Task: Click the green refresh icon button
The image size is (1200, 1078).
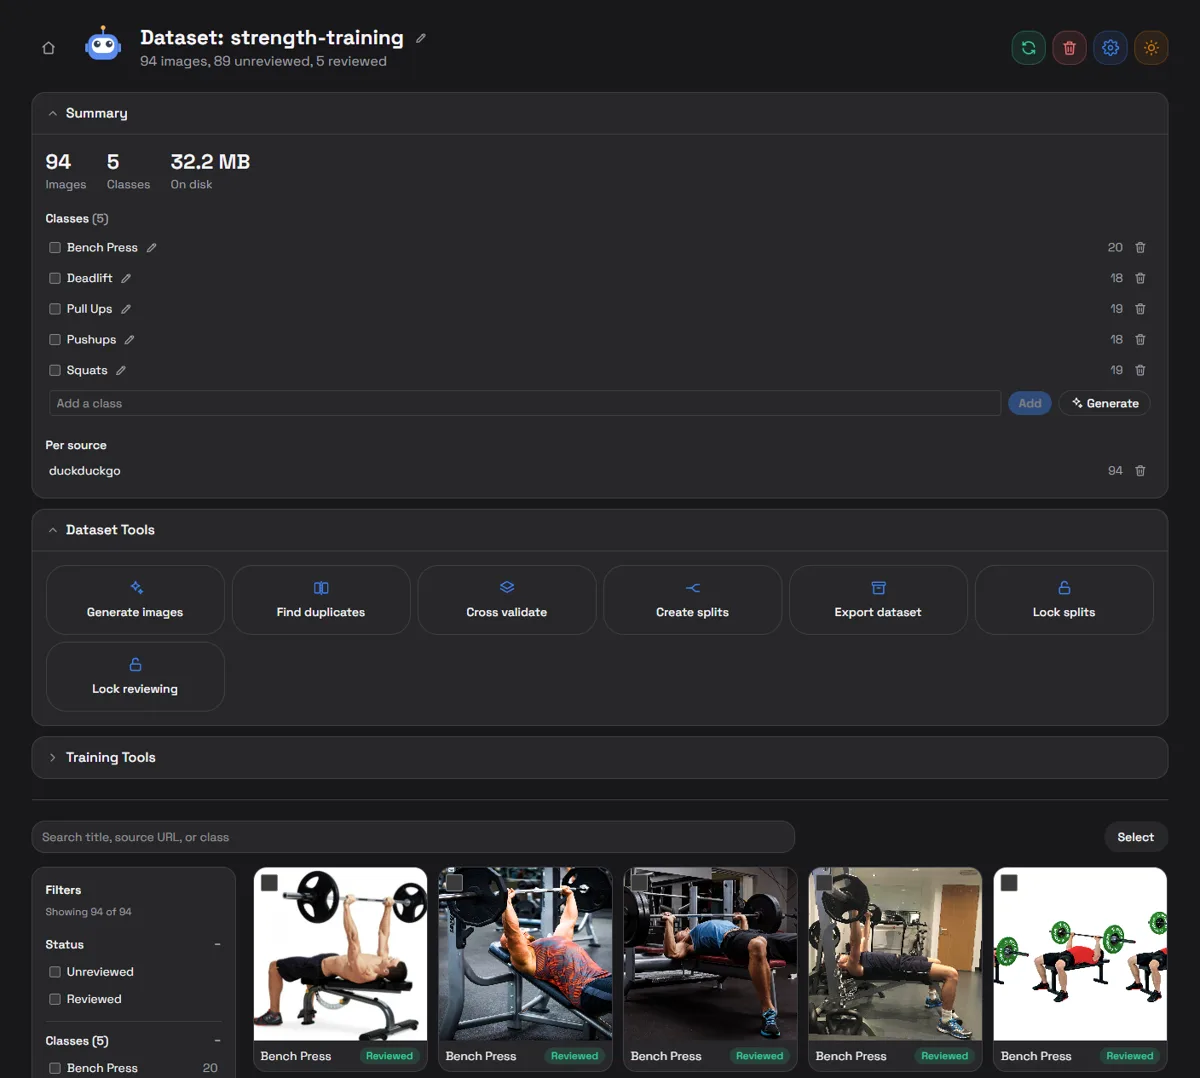Action: click(1028, 48)
